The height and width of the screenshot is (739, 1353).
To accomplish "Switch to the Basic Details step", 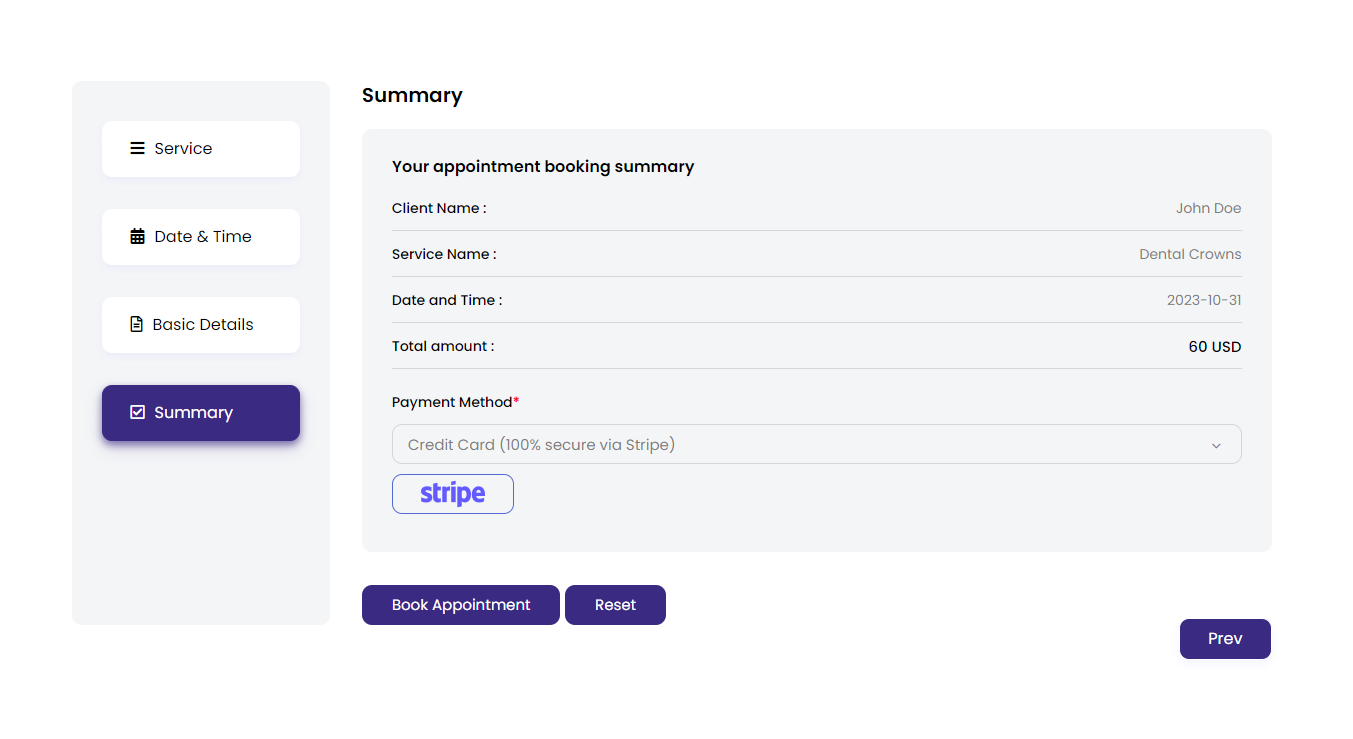I will click(201, 325).
